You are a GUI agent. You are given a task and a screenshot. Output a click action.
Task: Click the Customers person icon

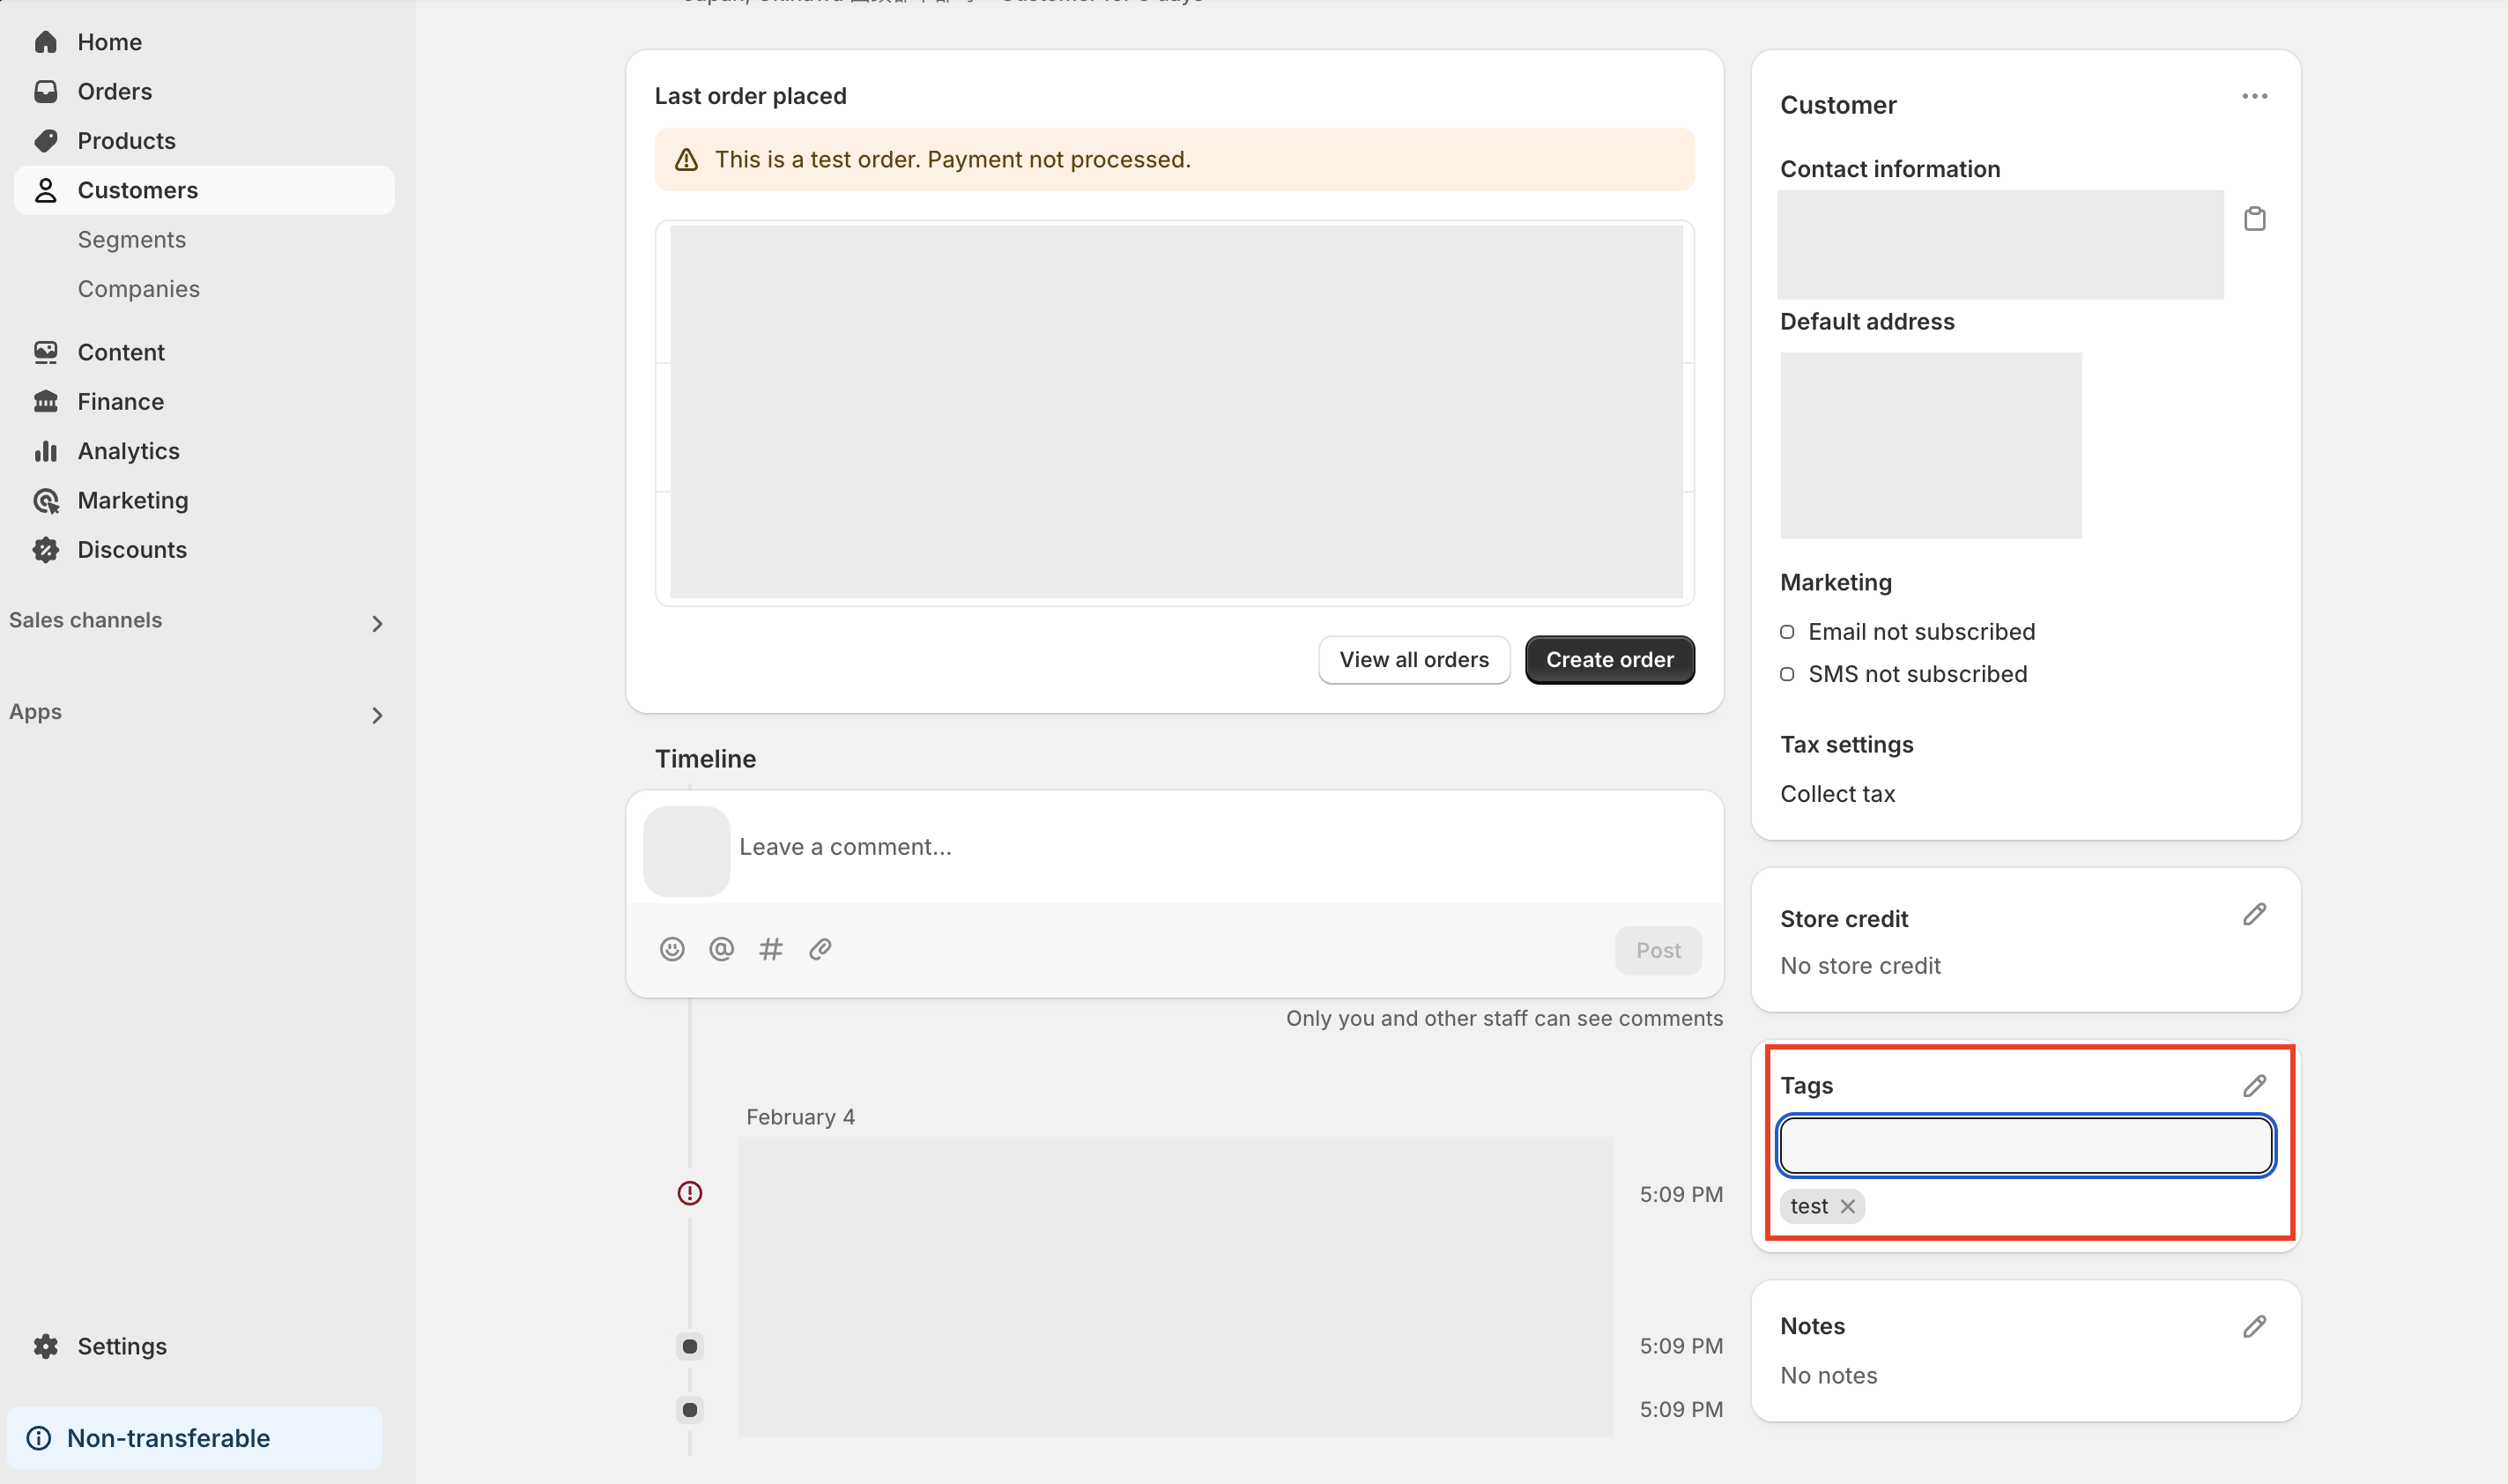46,190
